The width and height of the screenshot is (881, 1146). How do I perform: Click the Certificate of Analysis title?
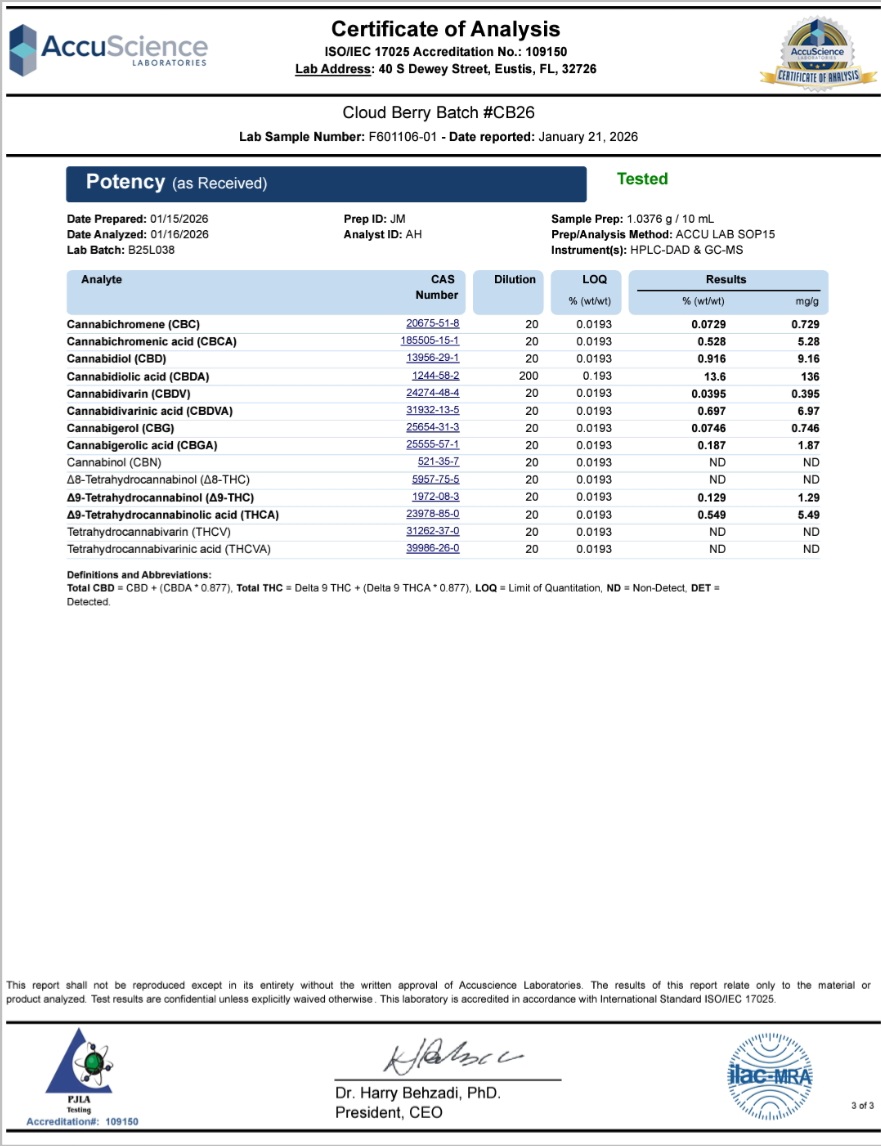pos(446,29)
